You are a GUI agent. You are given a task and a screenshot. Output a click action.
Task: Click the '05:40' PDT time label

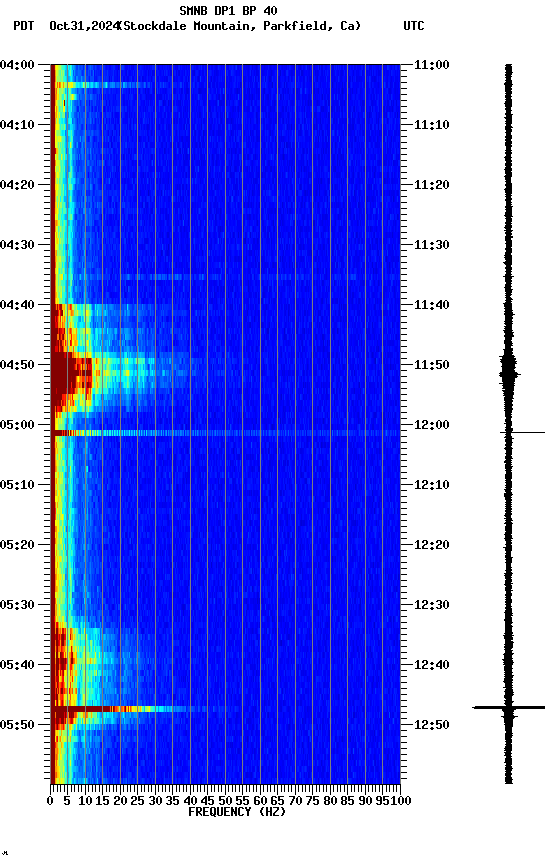tap(17, 665)
